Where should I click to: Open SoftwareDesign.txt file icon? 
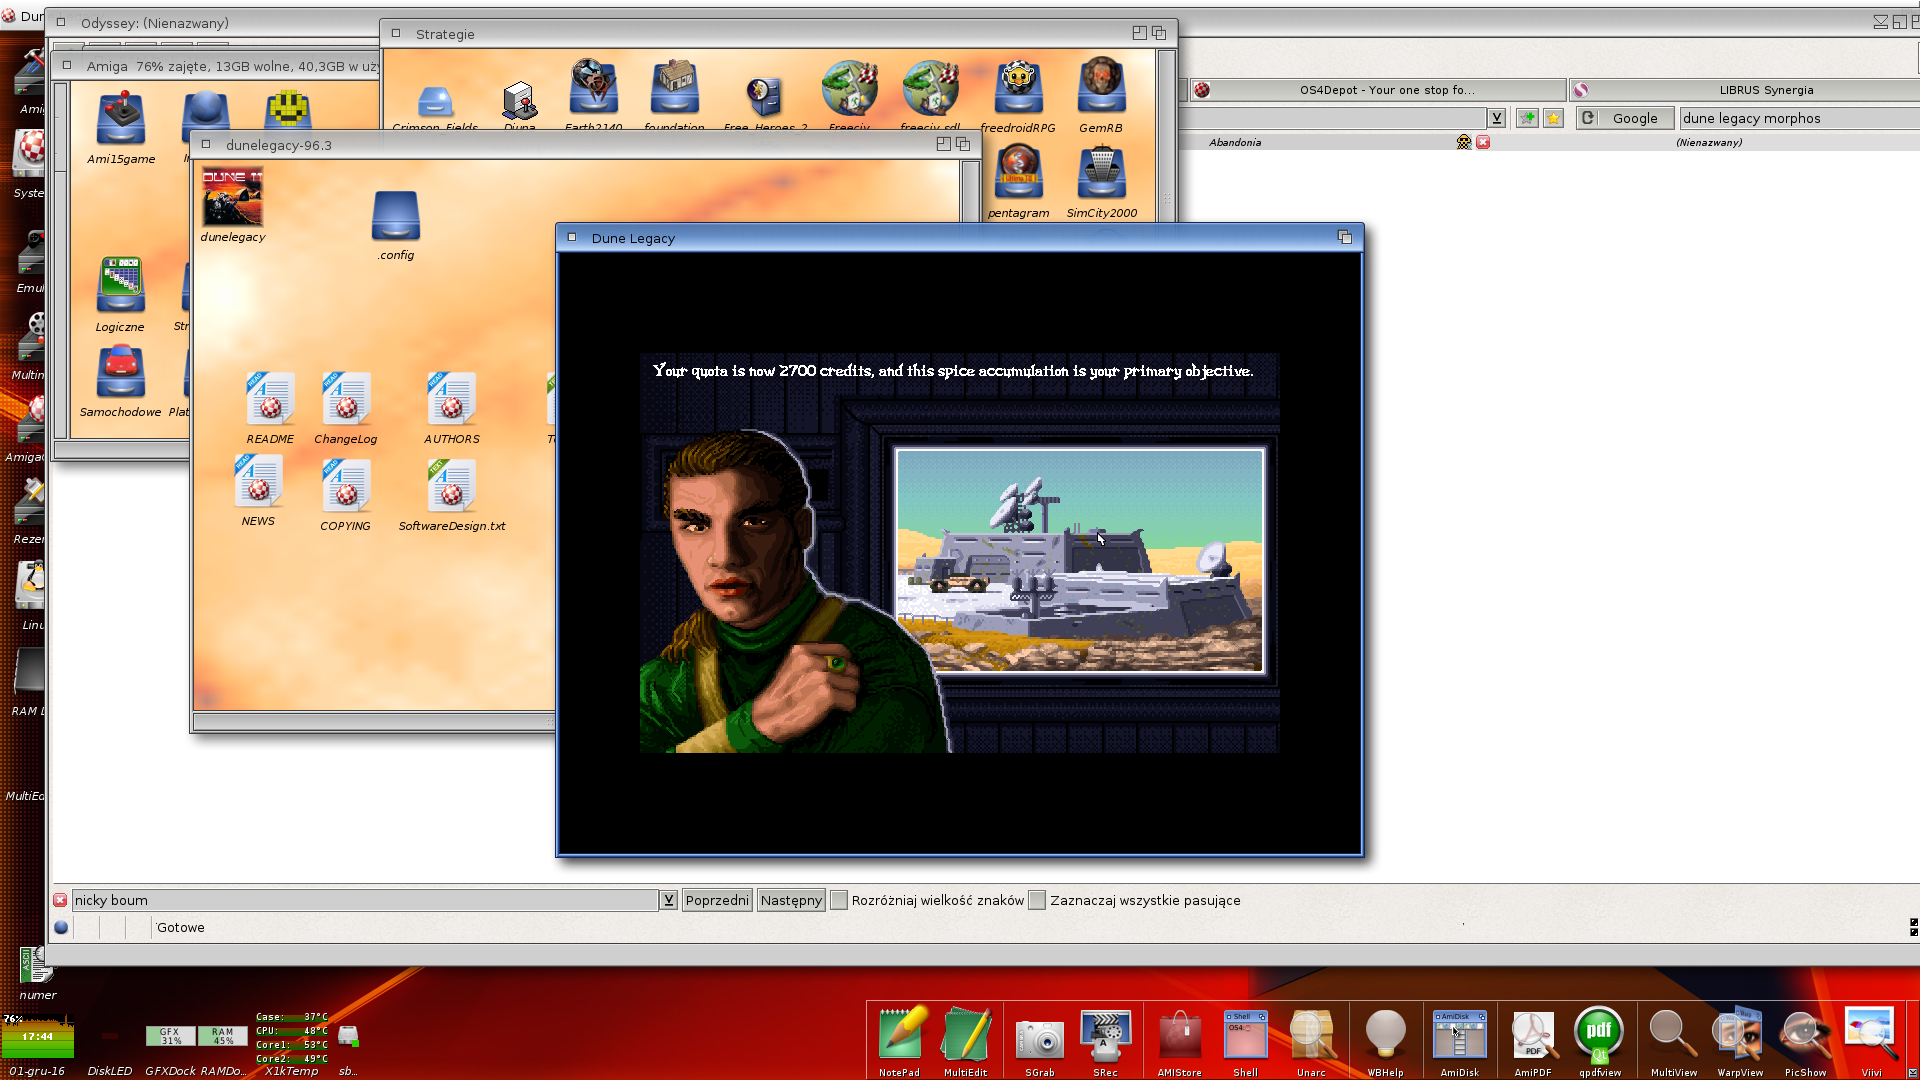point(452,486)
